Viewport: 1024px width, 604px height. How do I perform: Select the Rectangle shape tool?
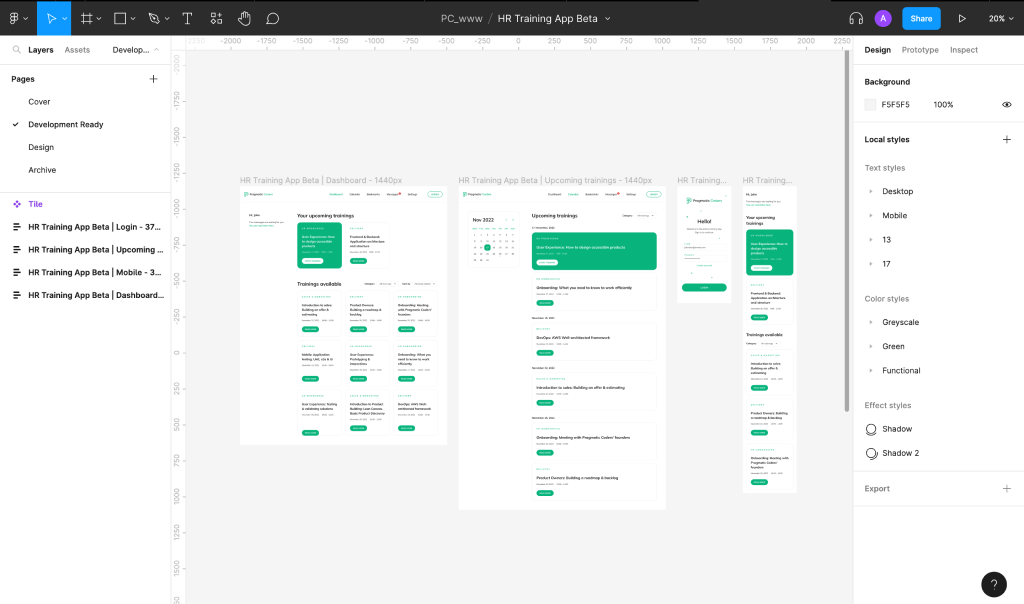click(119, 17)
